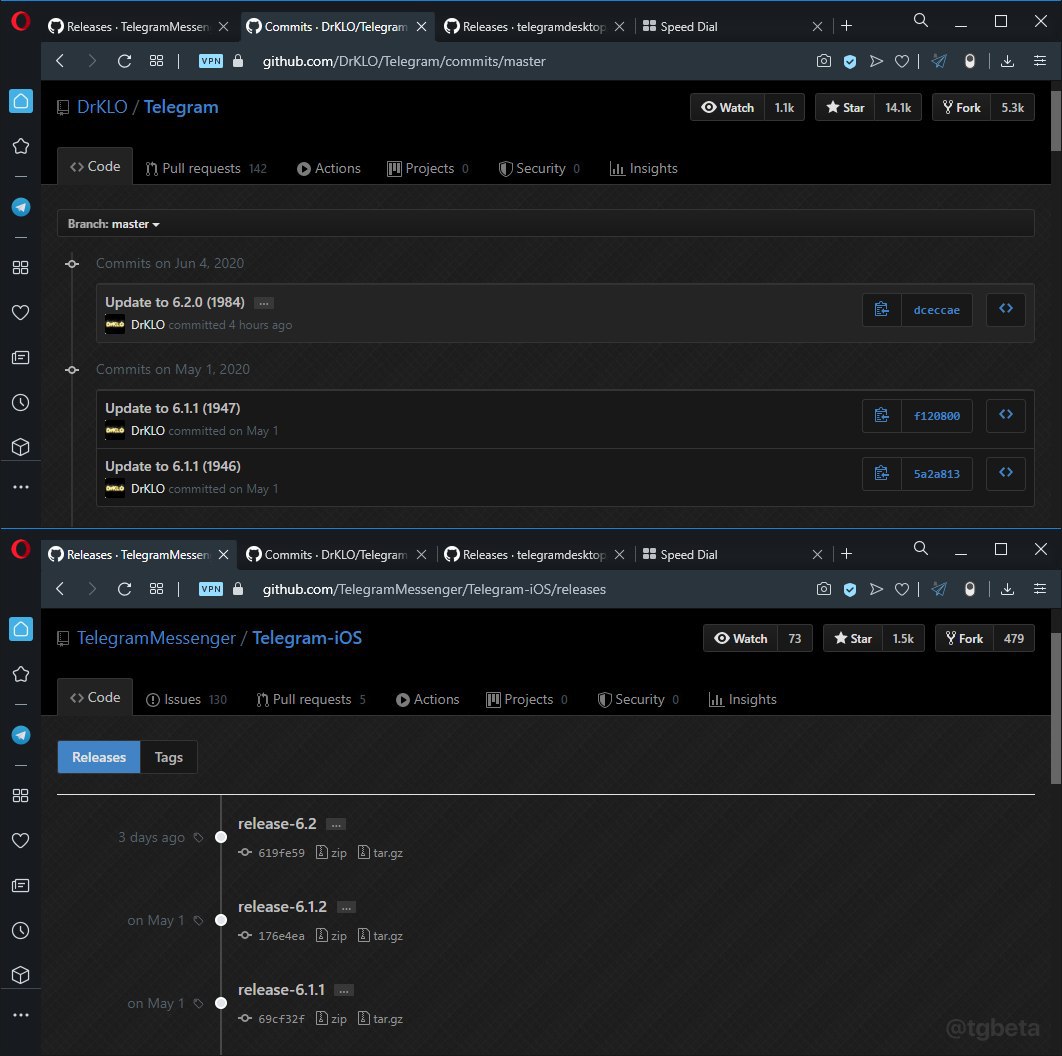Watch the Telegram-iOS repository

[x=741, y=638]
